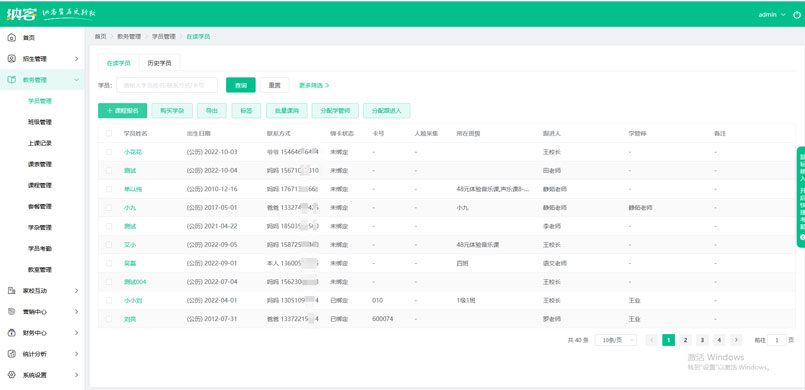Click the green 查询 search button
This screenshot has width=805, height=390.
[241, 85]
